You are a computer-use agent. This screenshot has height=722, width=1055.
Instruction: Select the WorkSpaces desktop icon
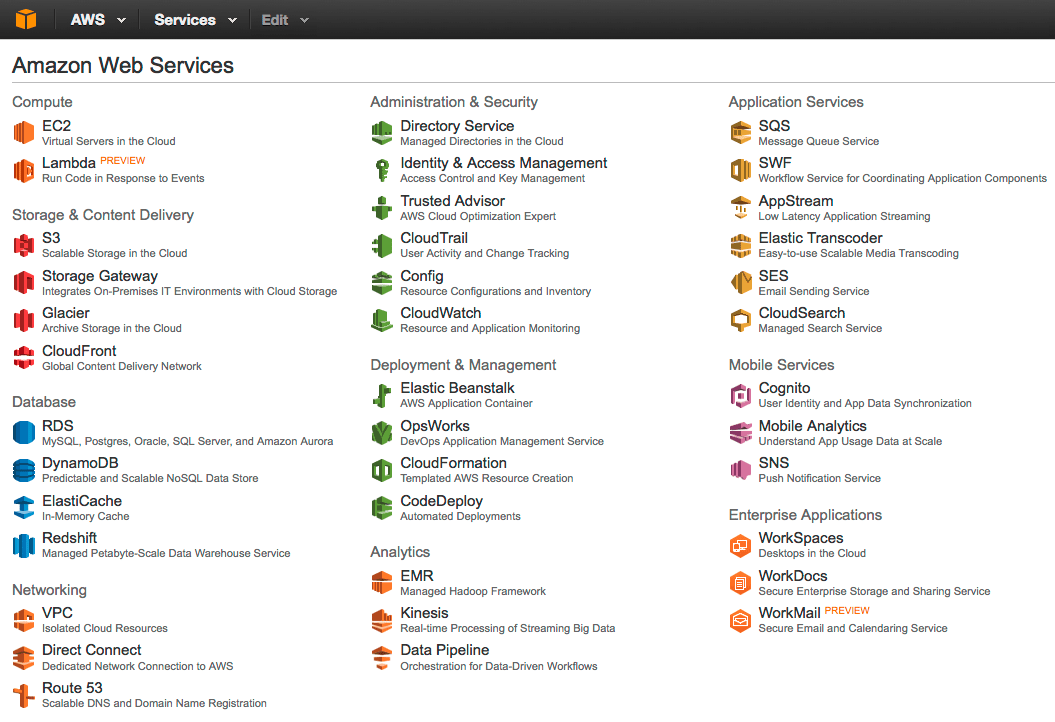(x=740, y=544)
